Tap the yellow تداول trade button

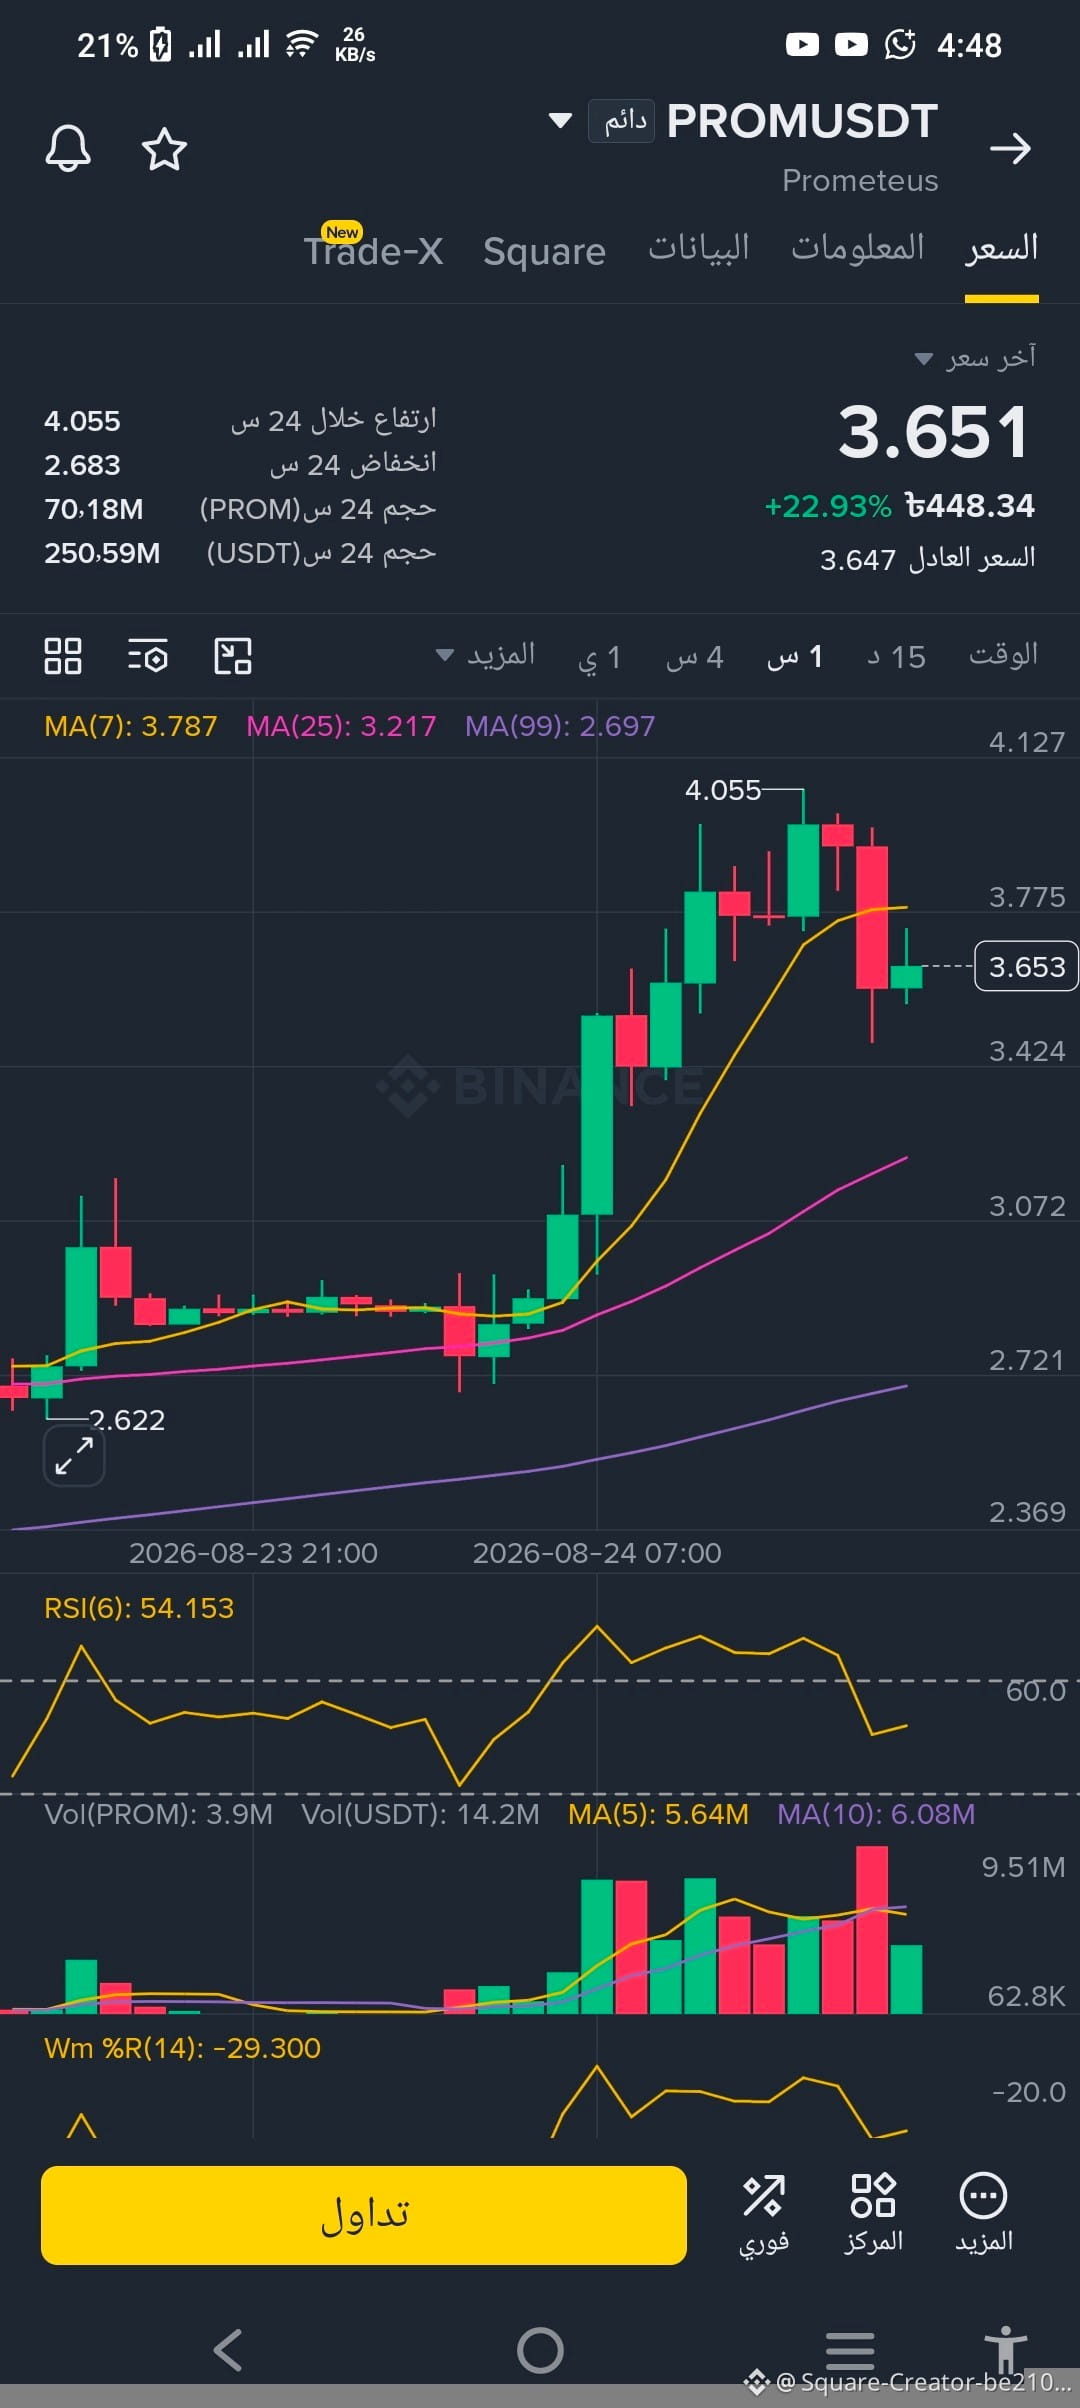[364, 2215]
